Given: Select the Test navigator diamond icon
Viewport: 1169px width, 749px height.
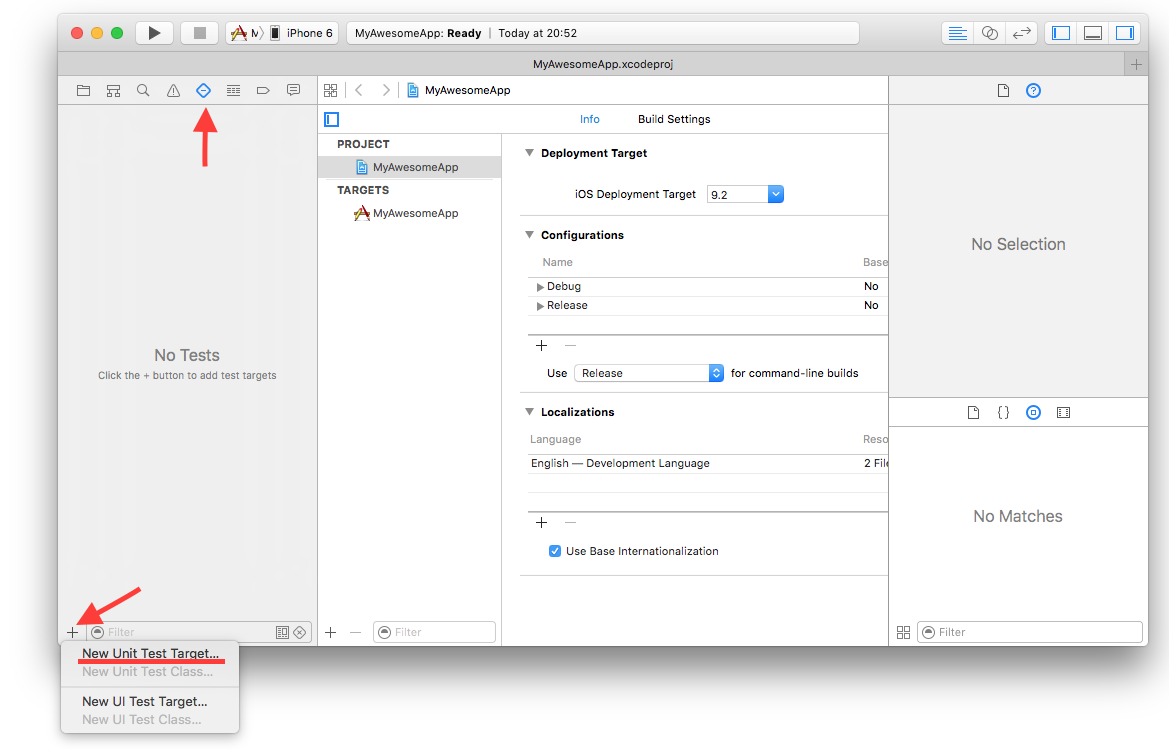Looking at the screenshot, I should (204, 90).
